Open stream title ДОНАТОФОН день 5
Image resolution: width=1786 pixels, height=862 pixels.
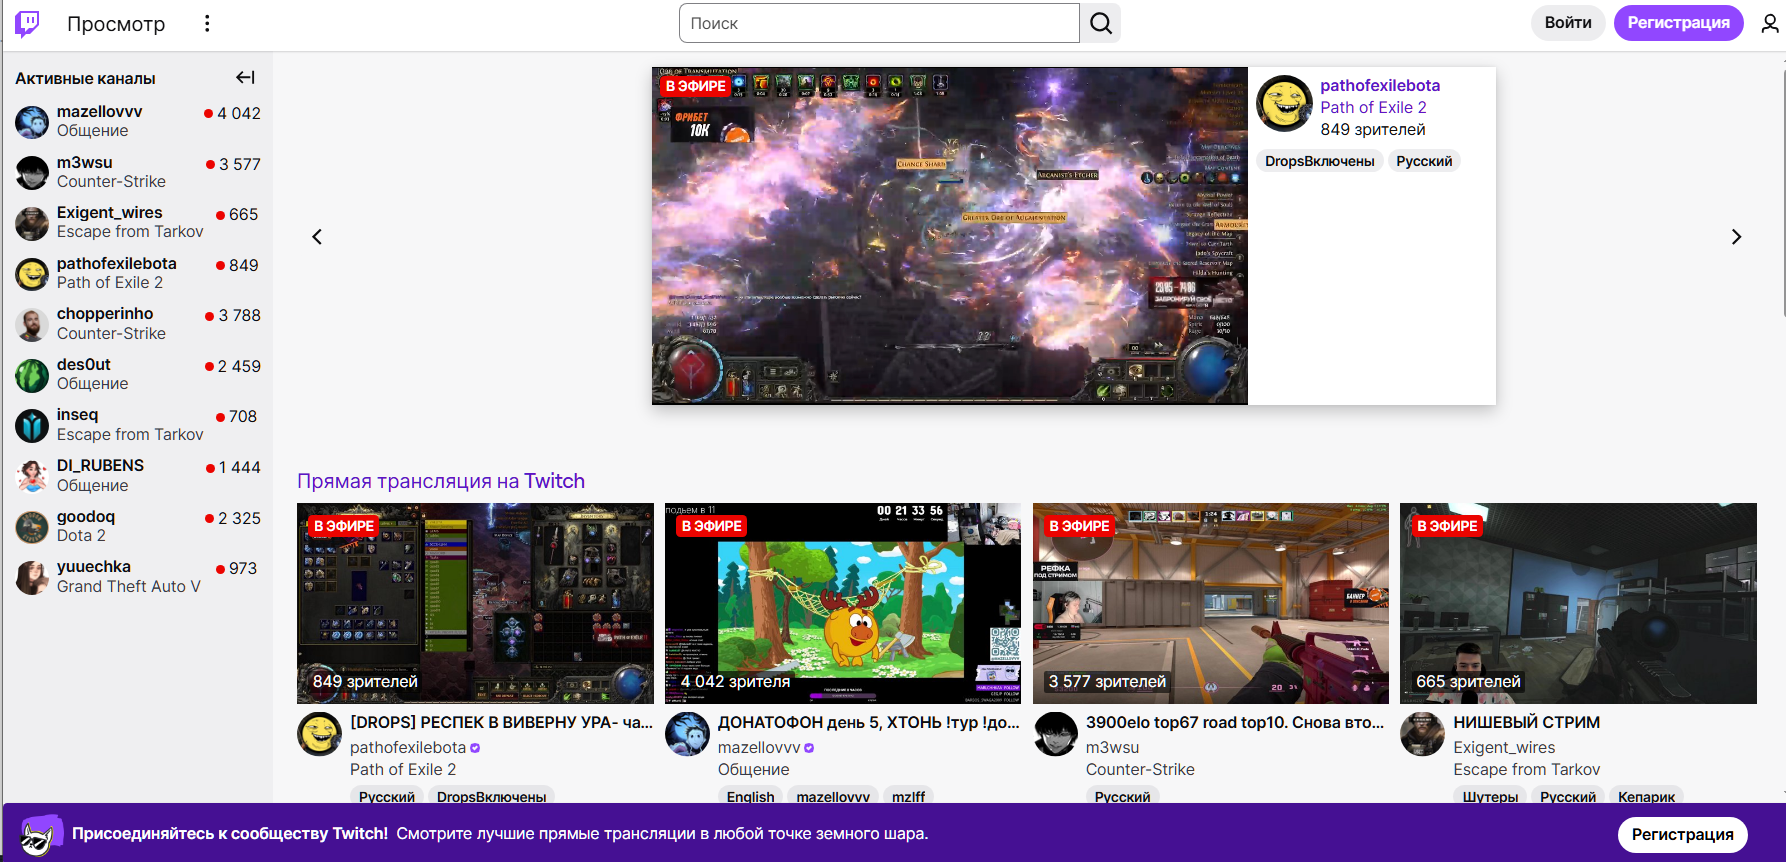pos(869,722)
